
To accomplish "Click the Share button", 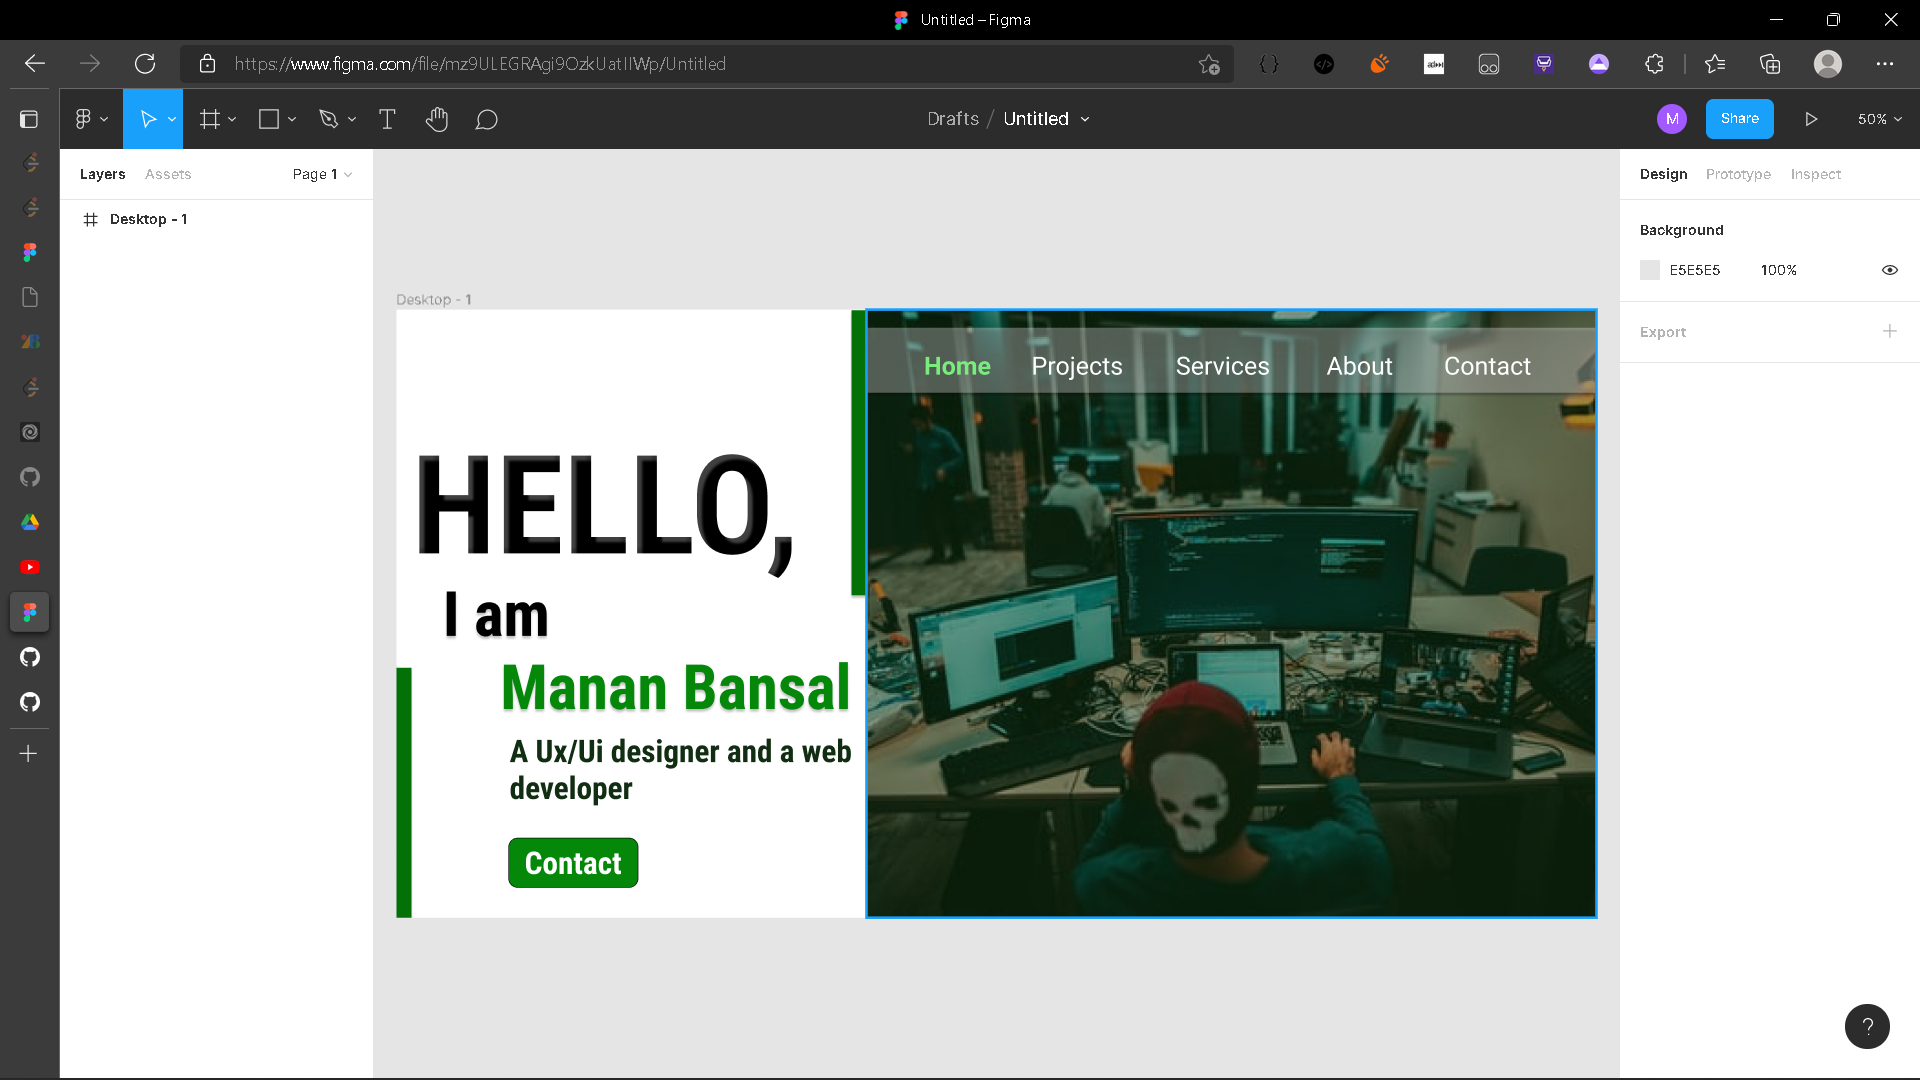I will 1739,119.
